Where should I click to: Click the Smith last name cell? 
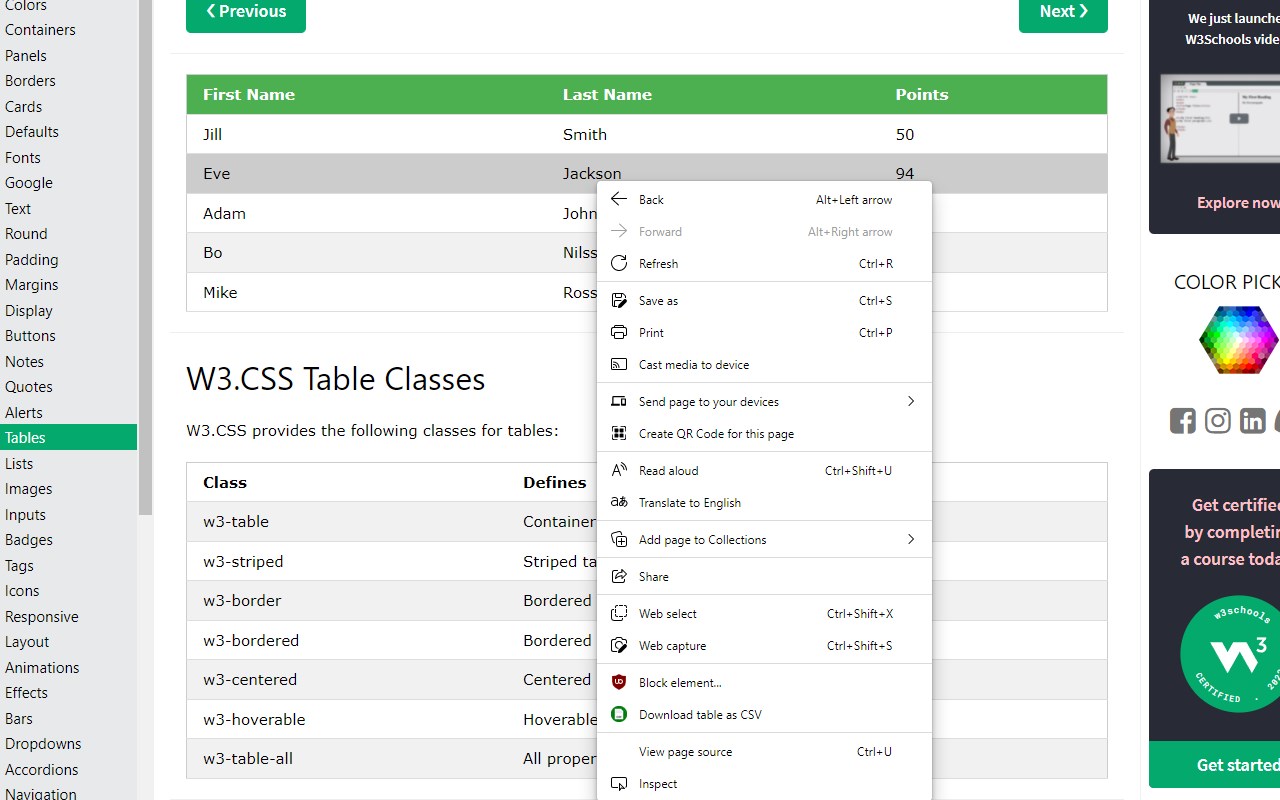(713, 134)
